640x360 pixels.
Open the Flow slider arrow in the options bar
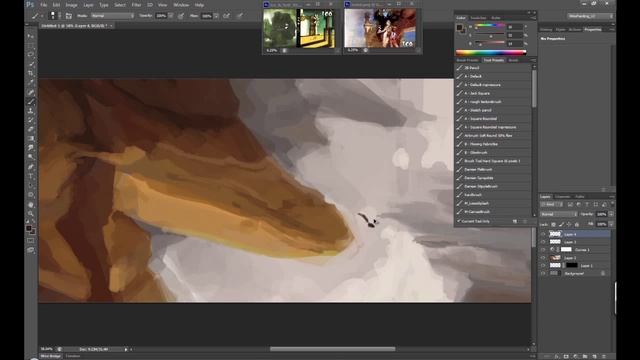coord(216,16)
